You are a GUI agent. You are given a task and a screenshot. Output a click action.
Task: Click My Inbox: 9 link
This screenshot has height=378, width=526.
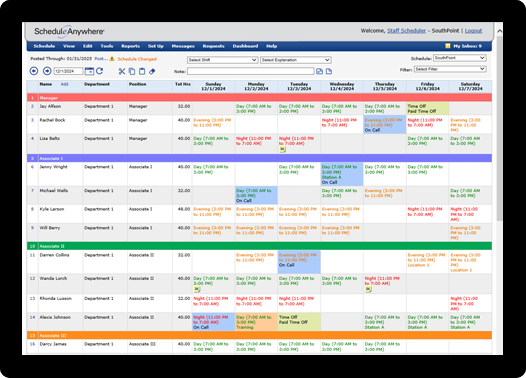point(468,46)
